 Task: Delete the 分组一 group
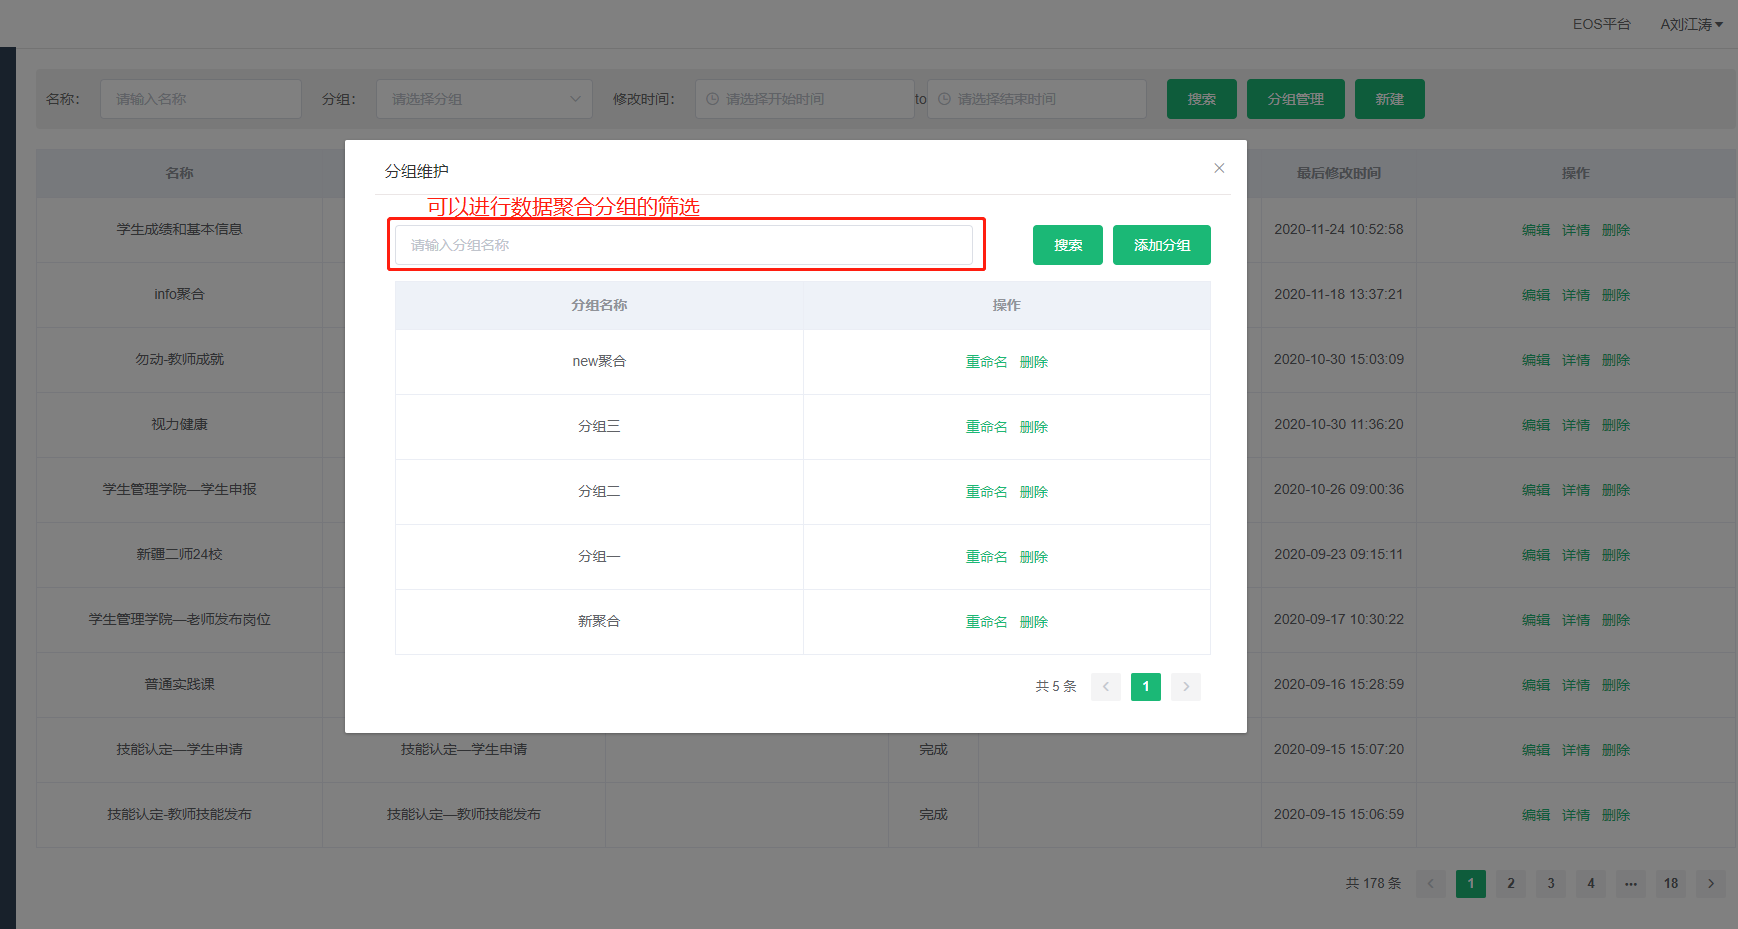coord(1034,557)
